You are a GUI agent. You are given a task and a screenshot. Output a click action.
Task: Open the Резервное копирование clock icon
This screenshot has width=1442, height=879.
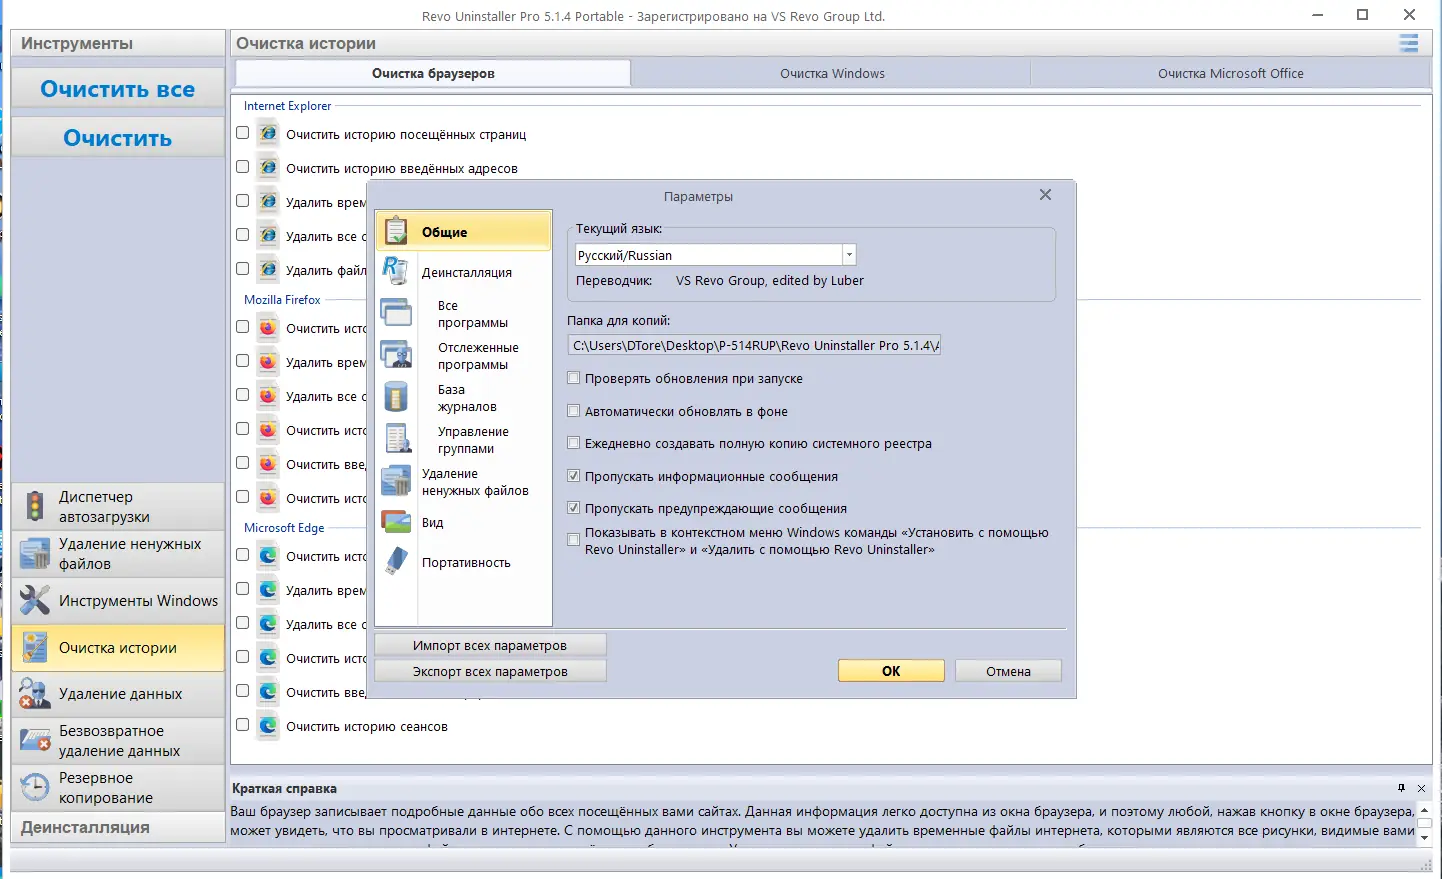pyautogui.click(x=35, y=787)
